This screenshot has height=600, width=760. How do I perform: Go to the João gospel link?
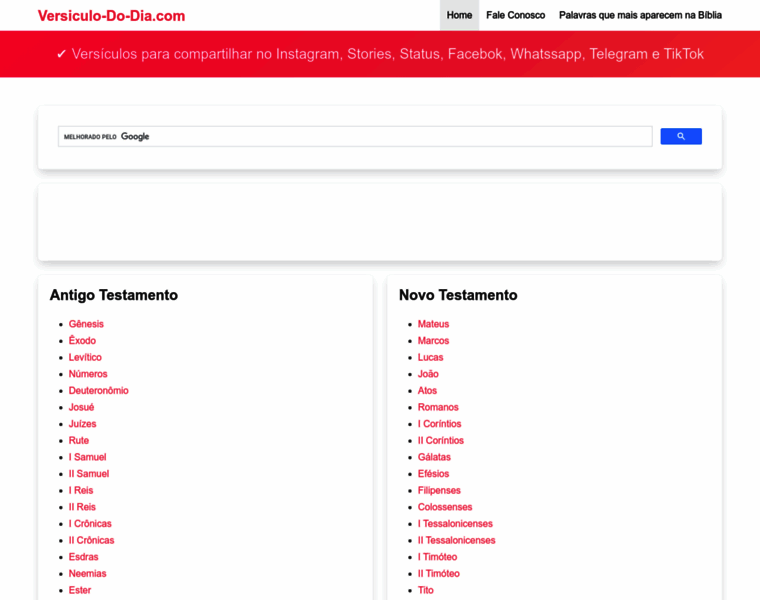tap(428, 374)
